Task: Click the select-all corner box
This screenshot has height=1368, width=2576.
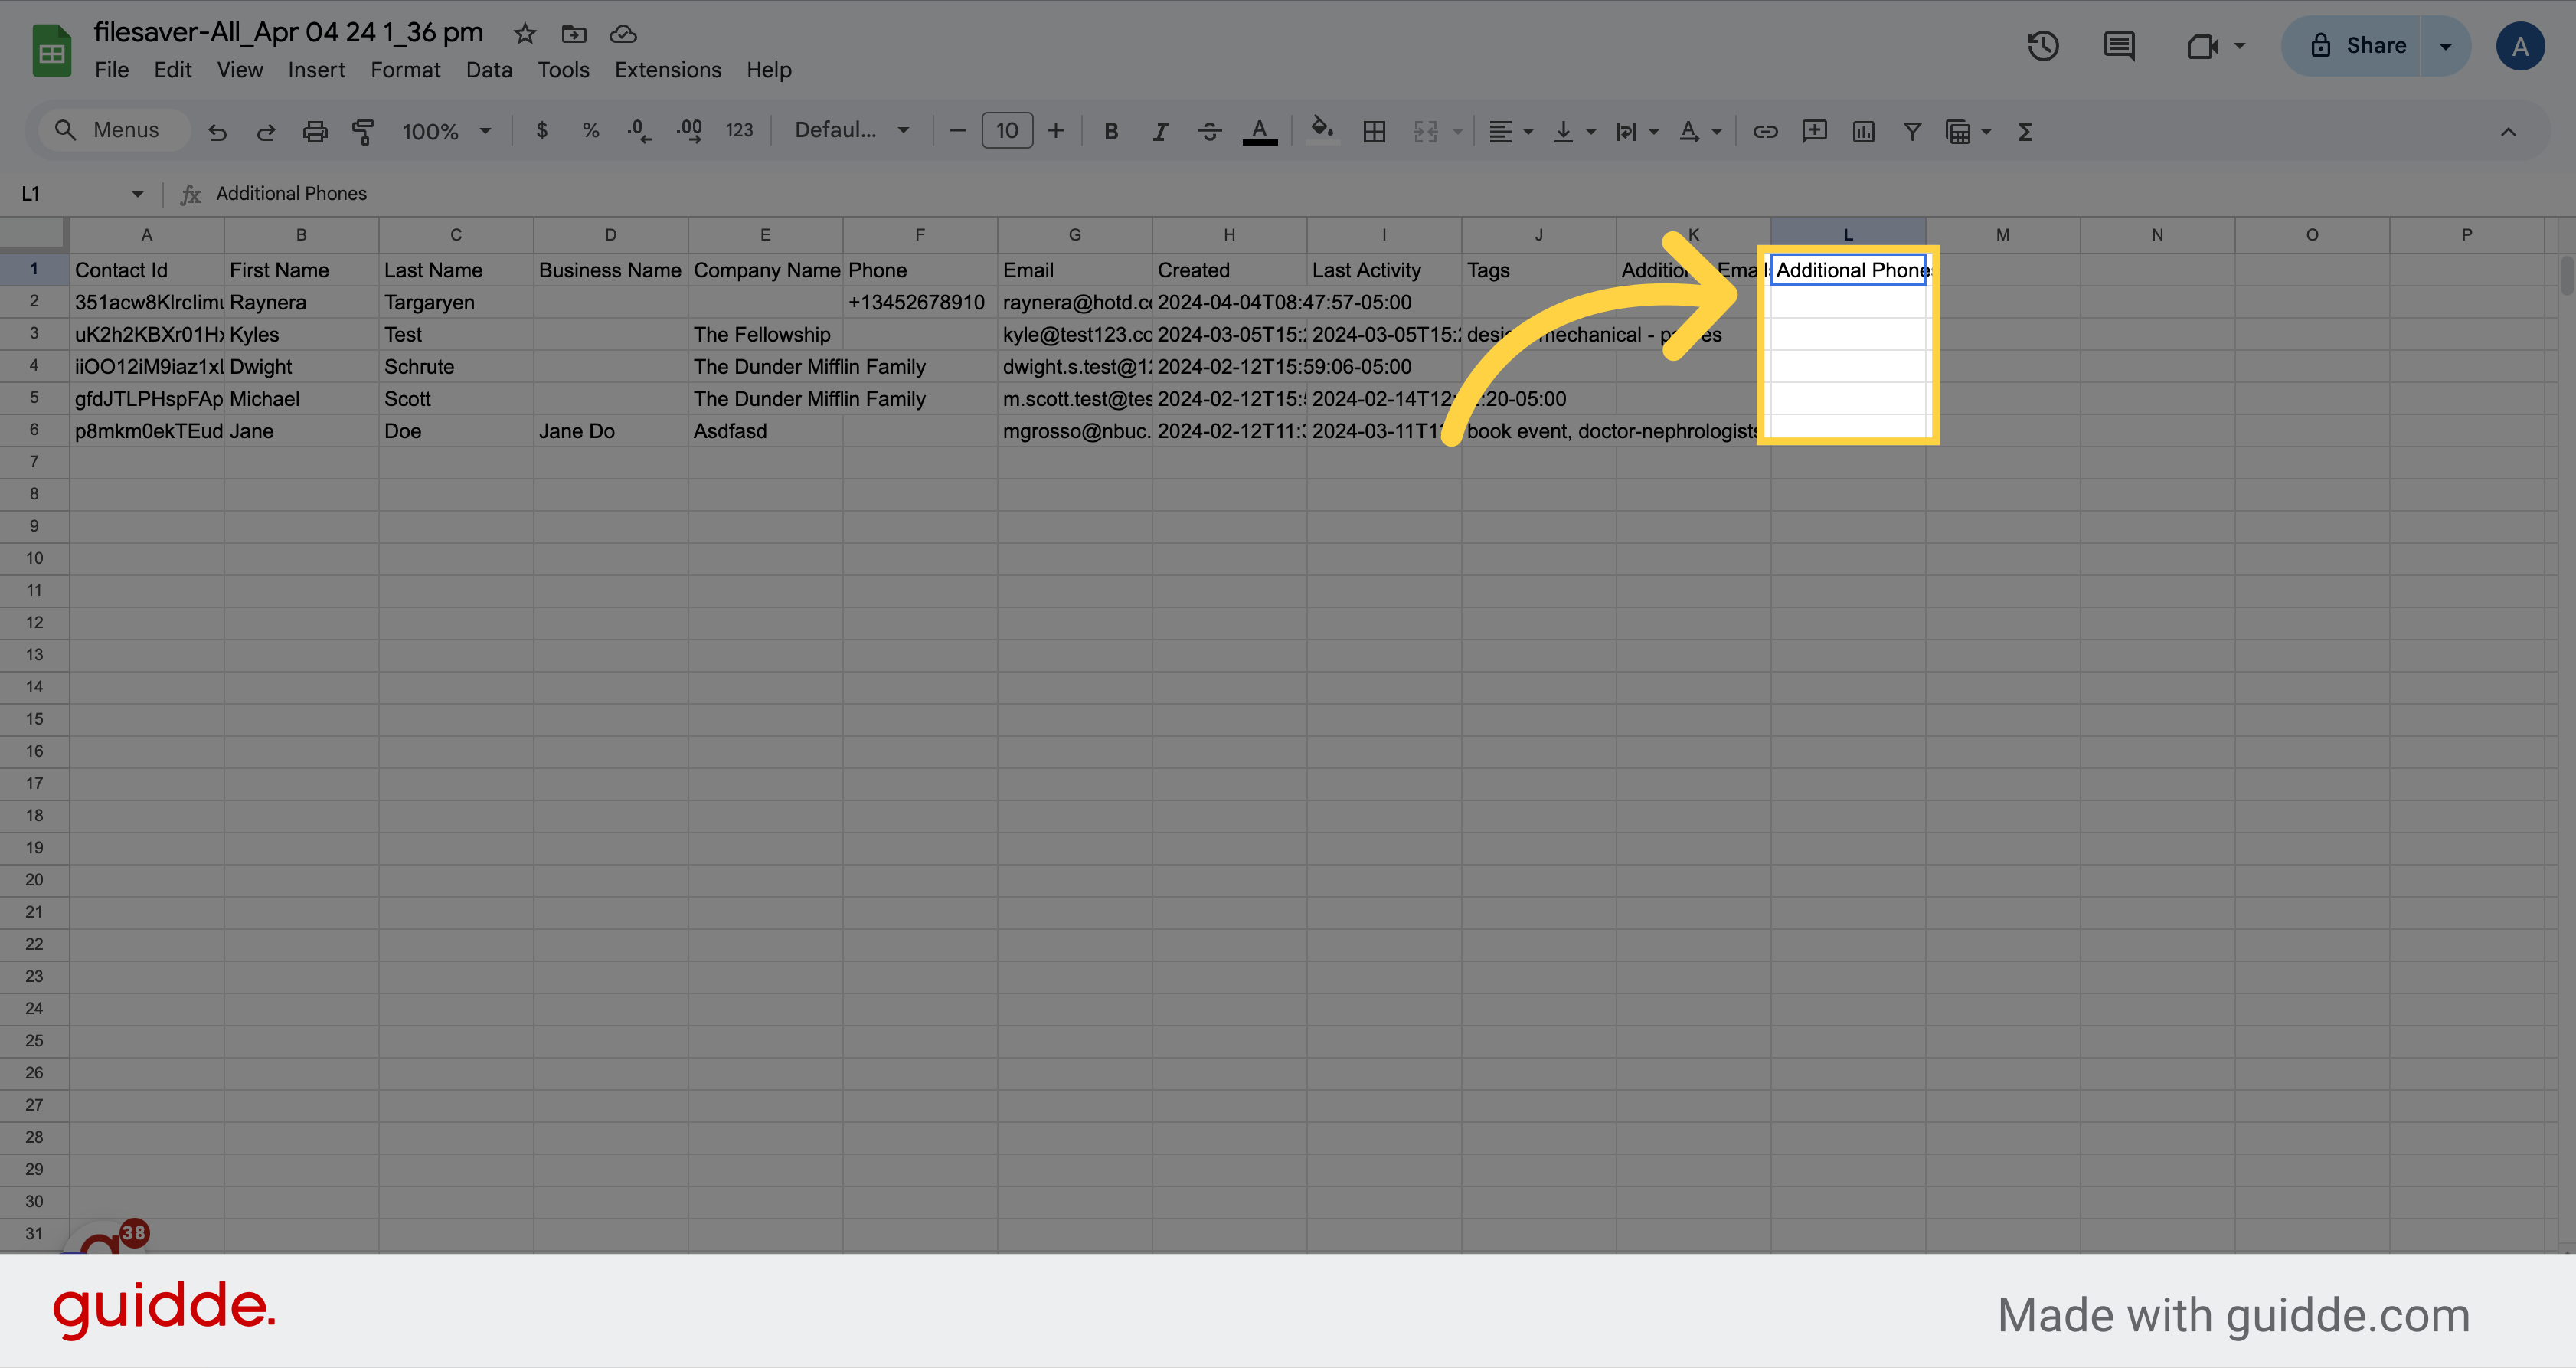Action: tap(34, 235)
